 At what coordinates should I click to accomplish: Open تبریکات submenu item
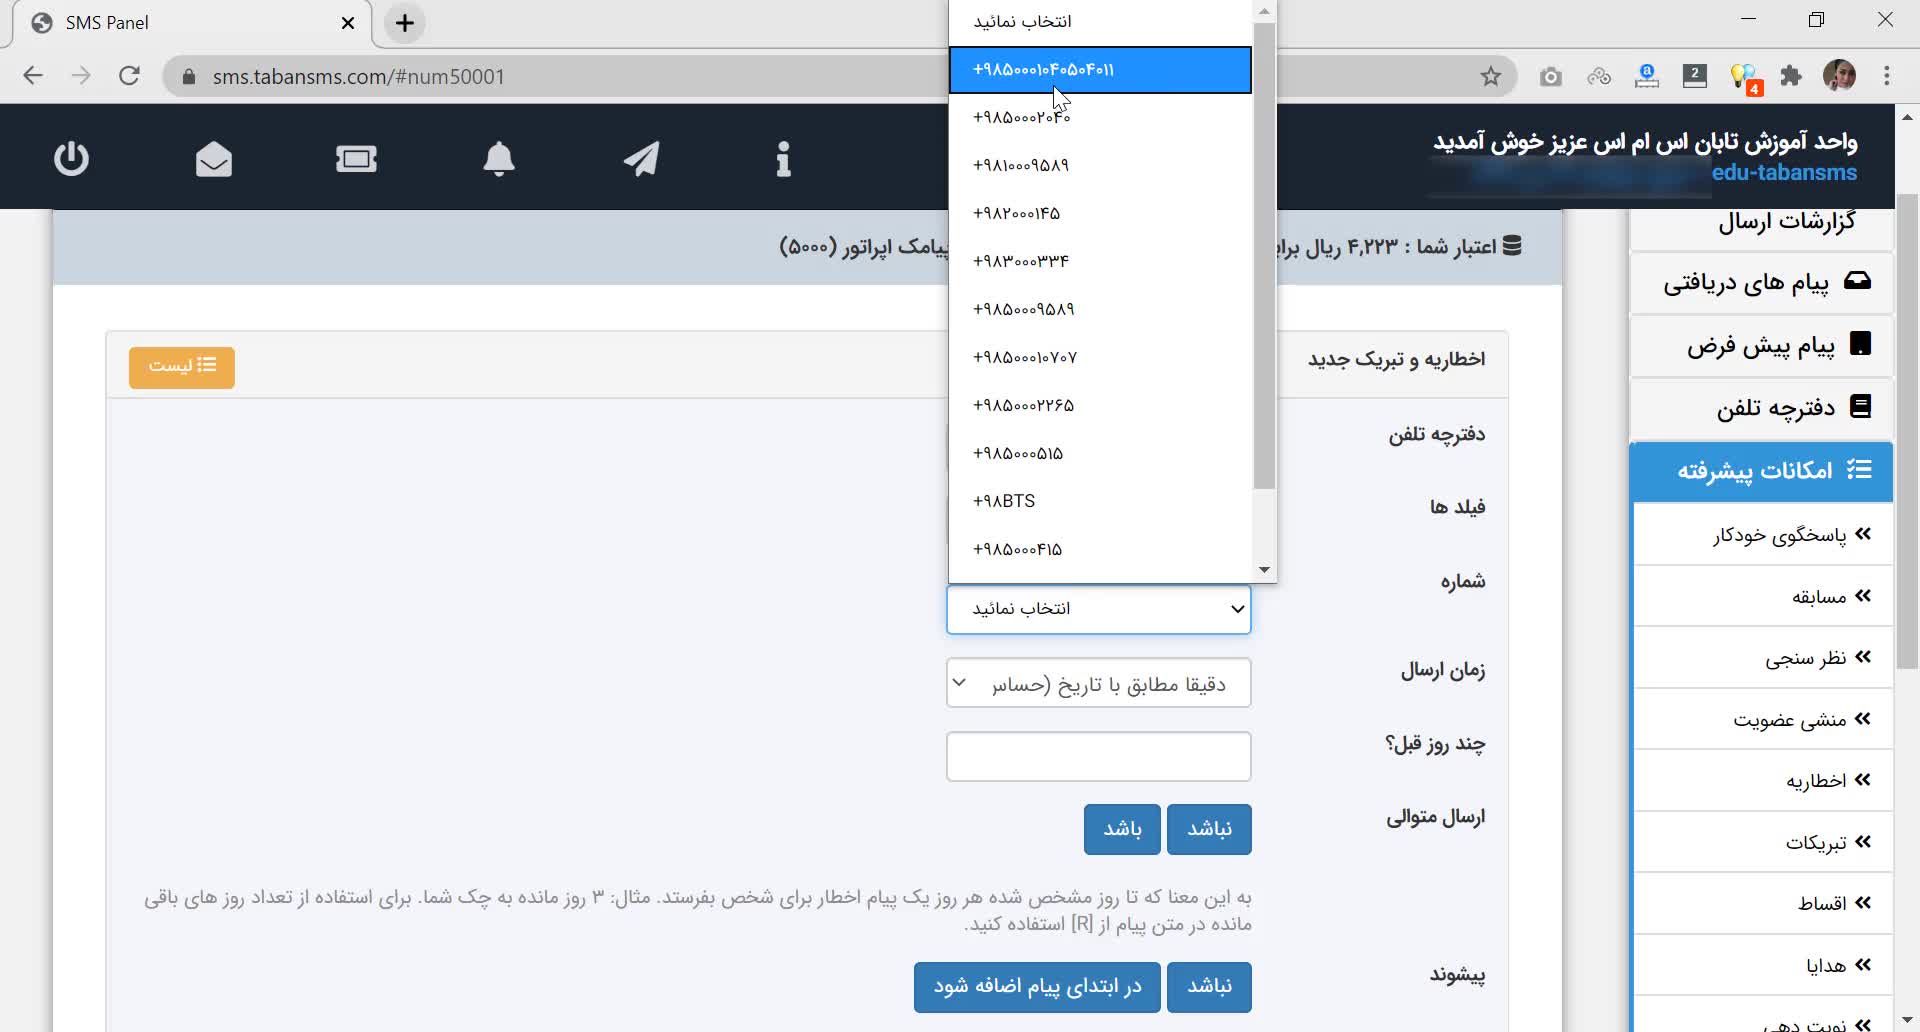[1764, 843]
